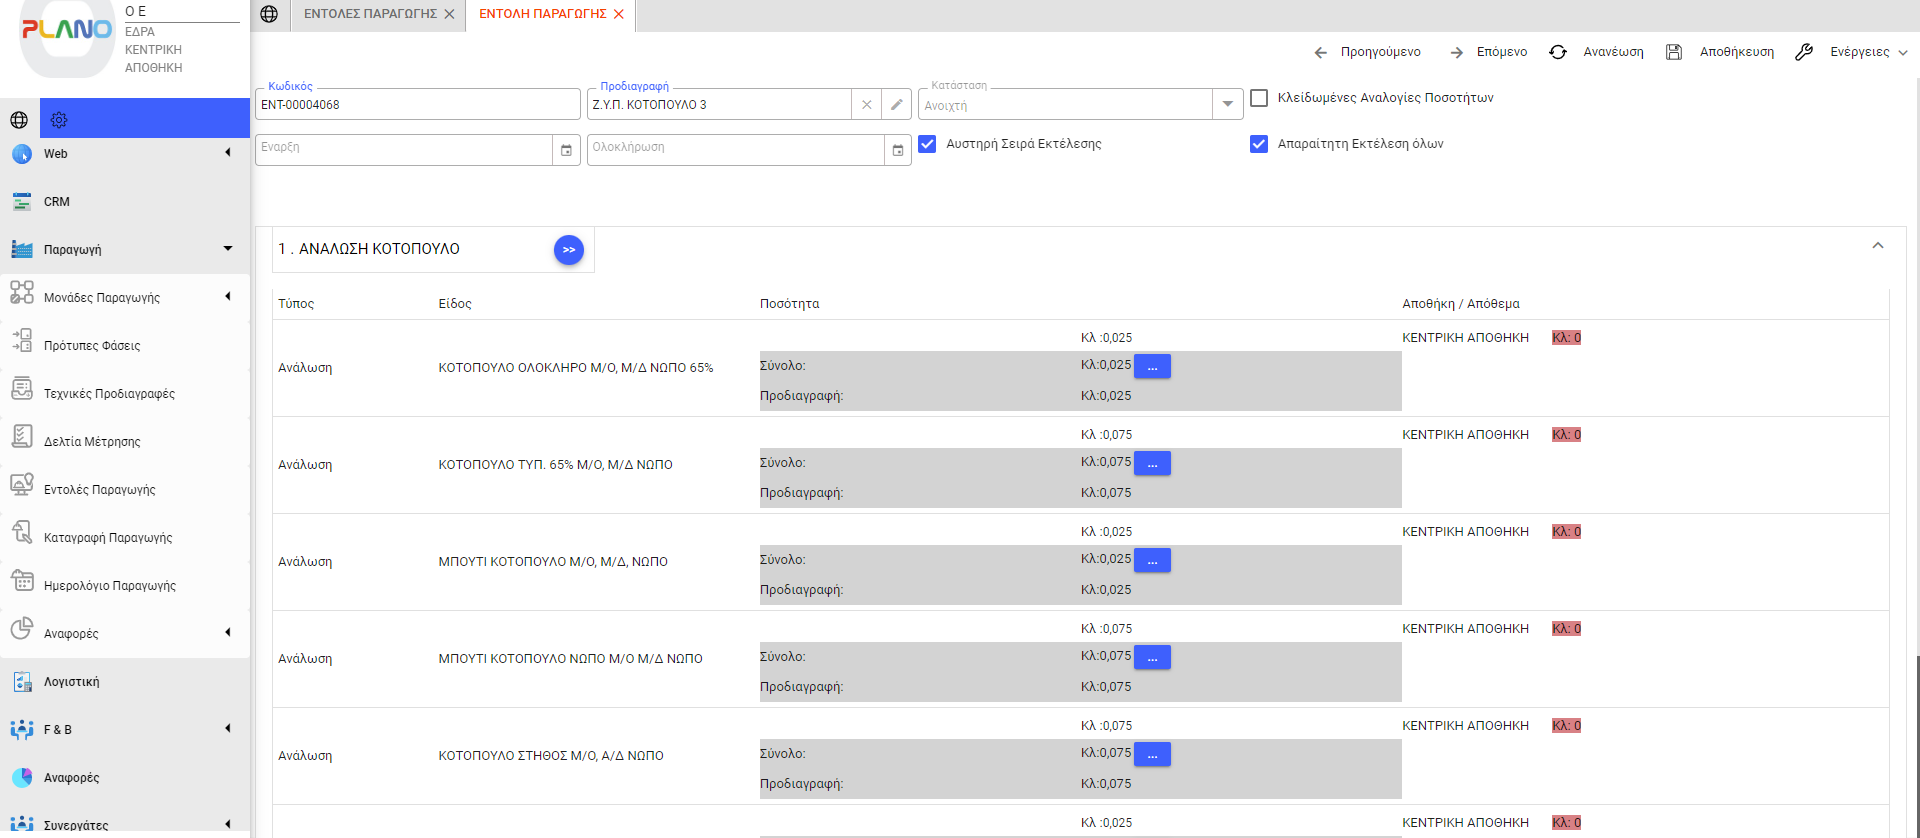1920x838 pixels.
Task: Expand the Αναφορές submenu under Παραγωγή
Action: coord(228,633)
